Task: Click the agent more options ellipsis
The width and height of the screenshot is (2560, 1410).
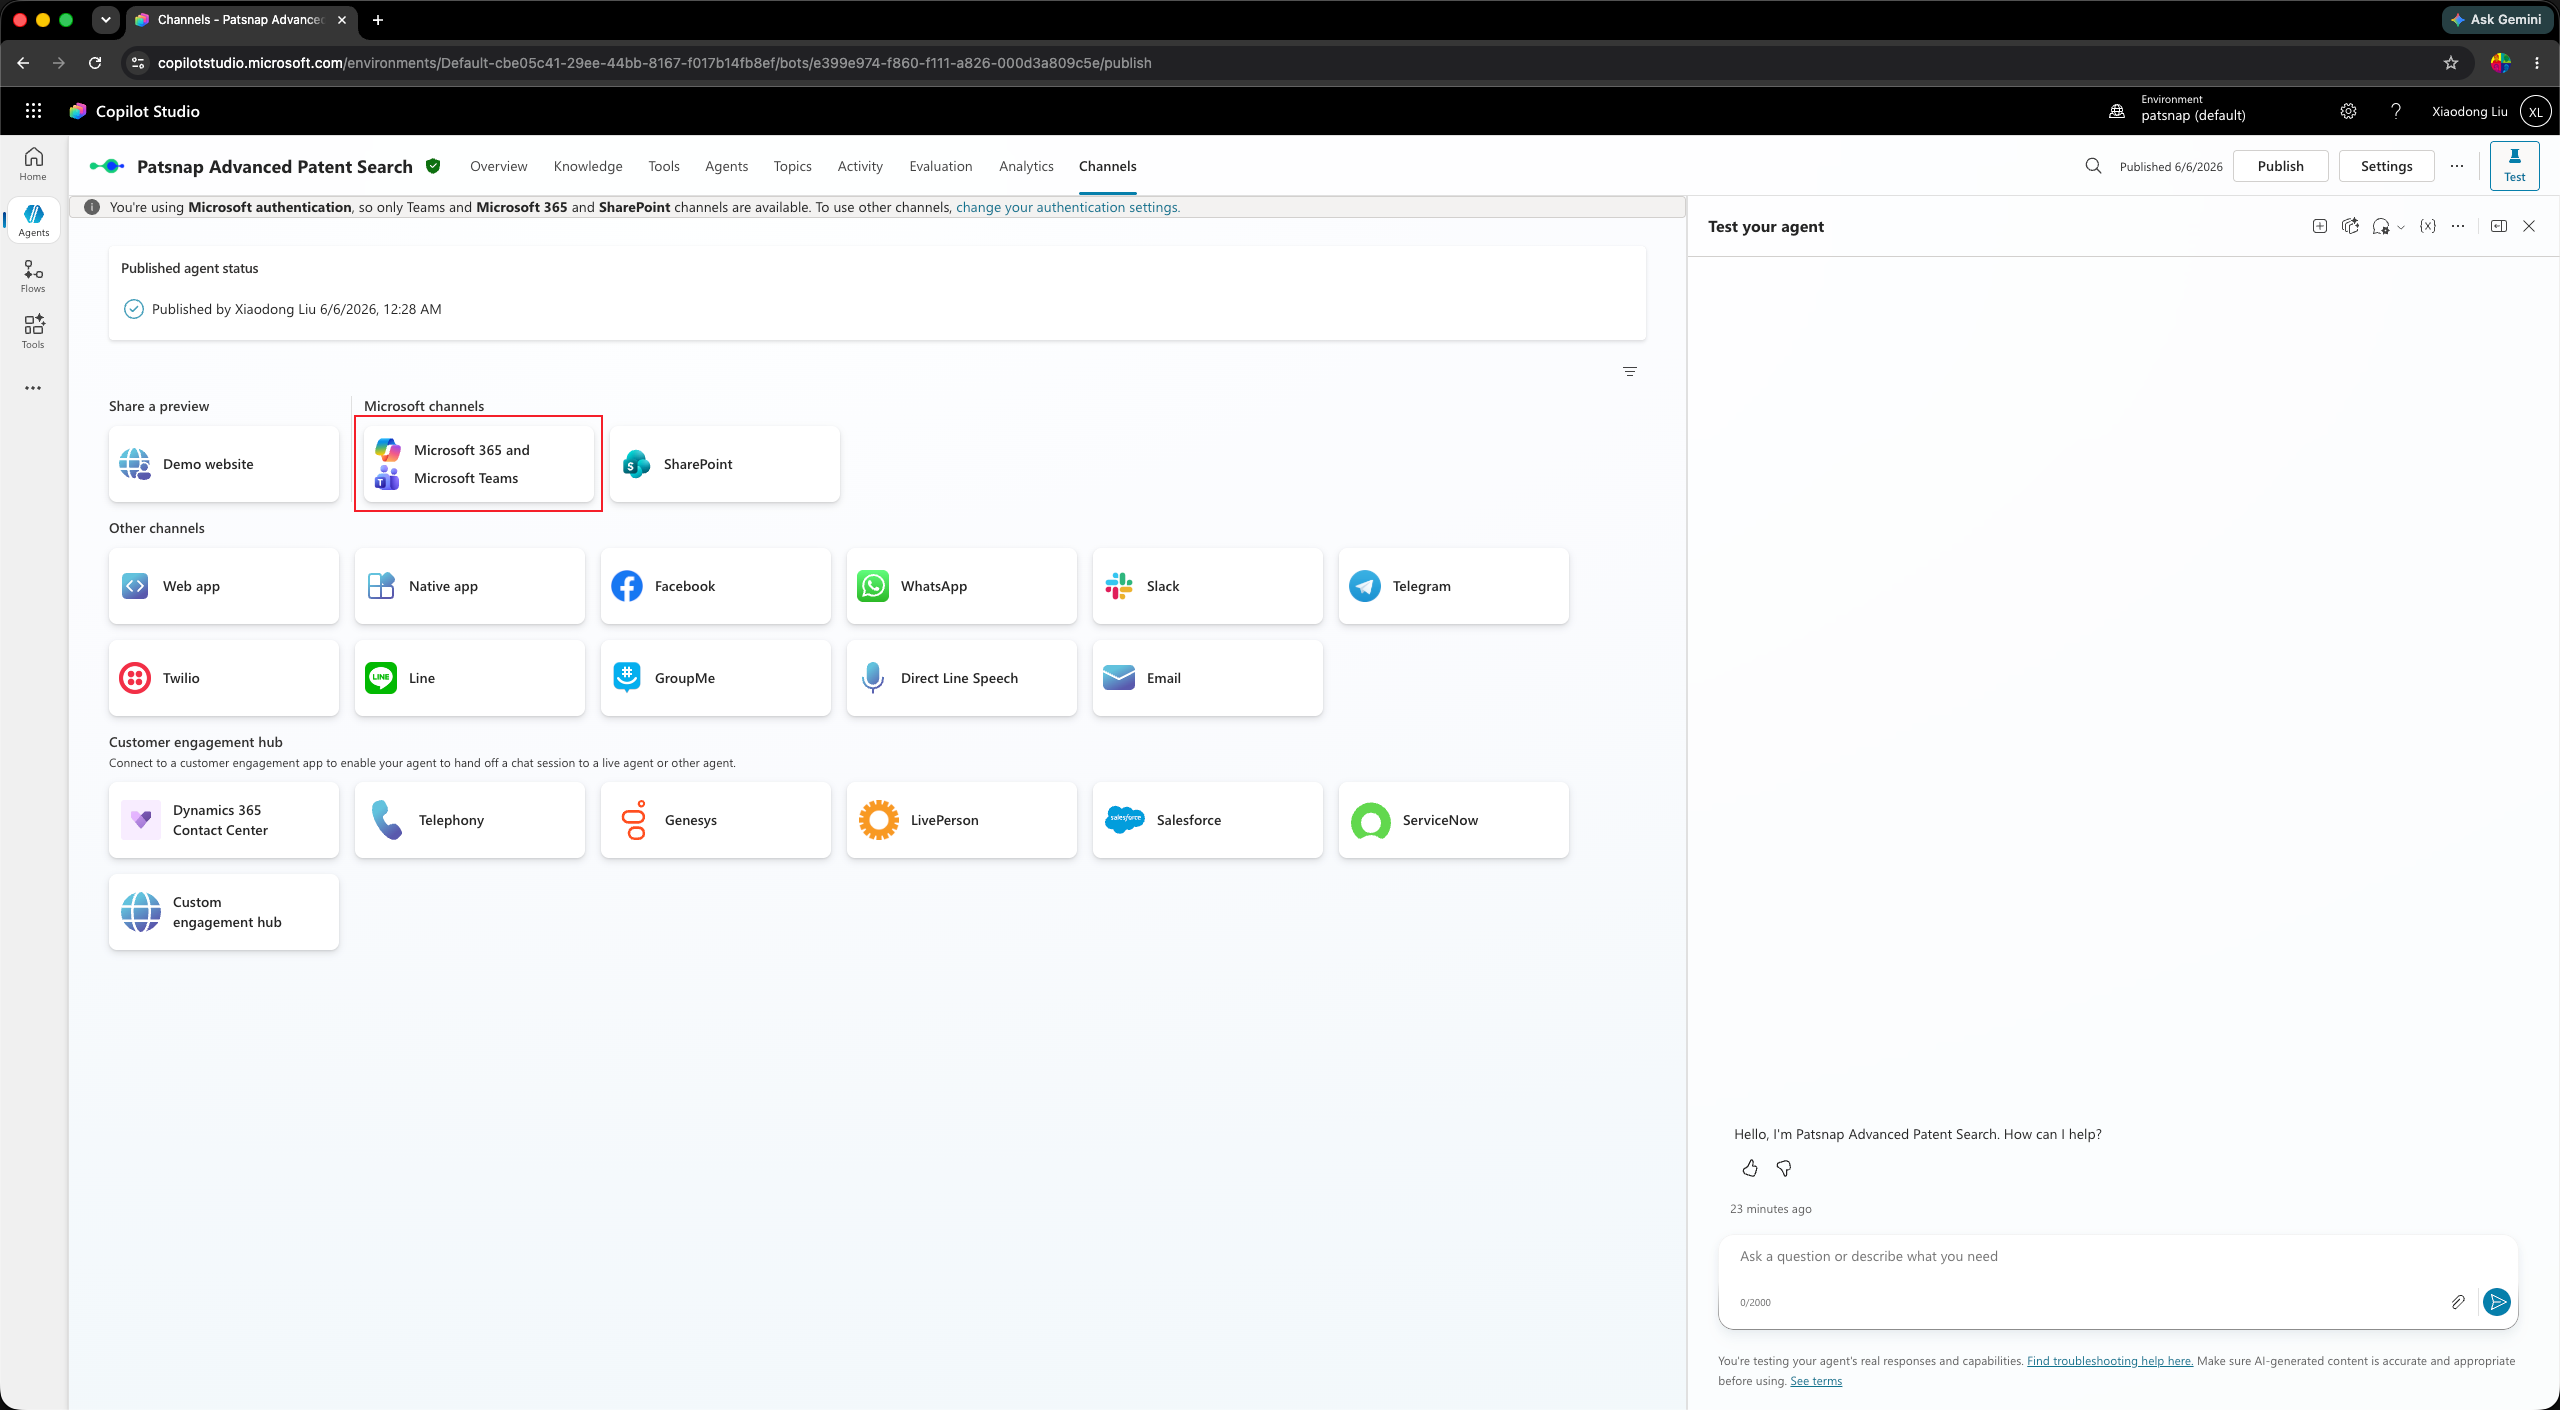Action: pyautogui.click(x=2457, y=166)
